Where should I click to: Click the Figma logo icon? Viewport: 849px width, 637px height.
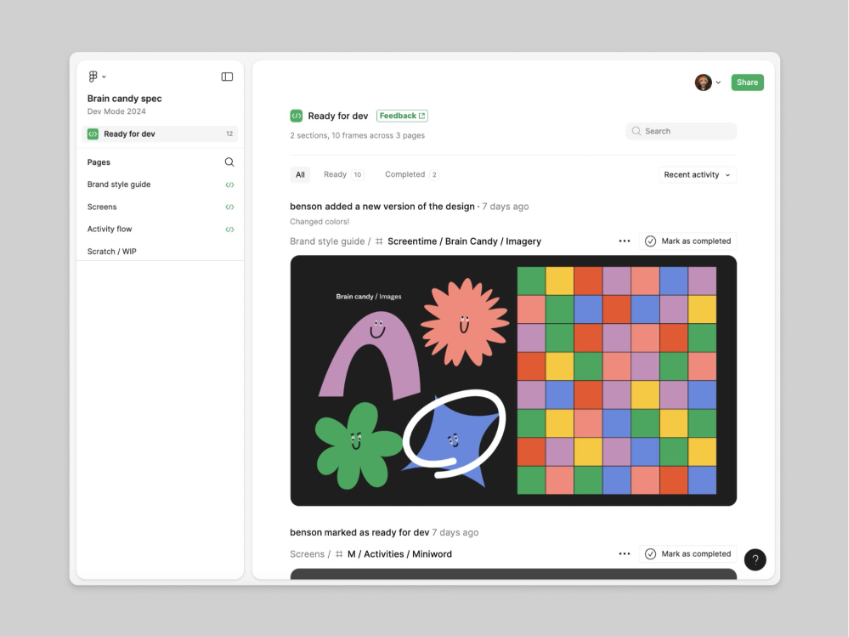click(x=92, y=75)
